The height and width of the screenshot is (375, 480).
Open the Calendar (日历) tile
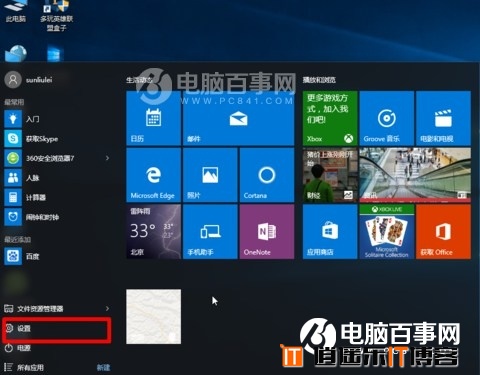click(154, 118)
